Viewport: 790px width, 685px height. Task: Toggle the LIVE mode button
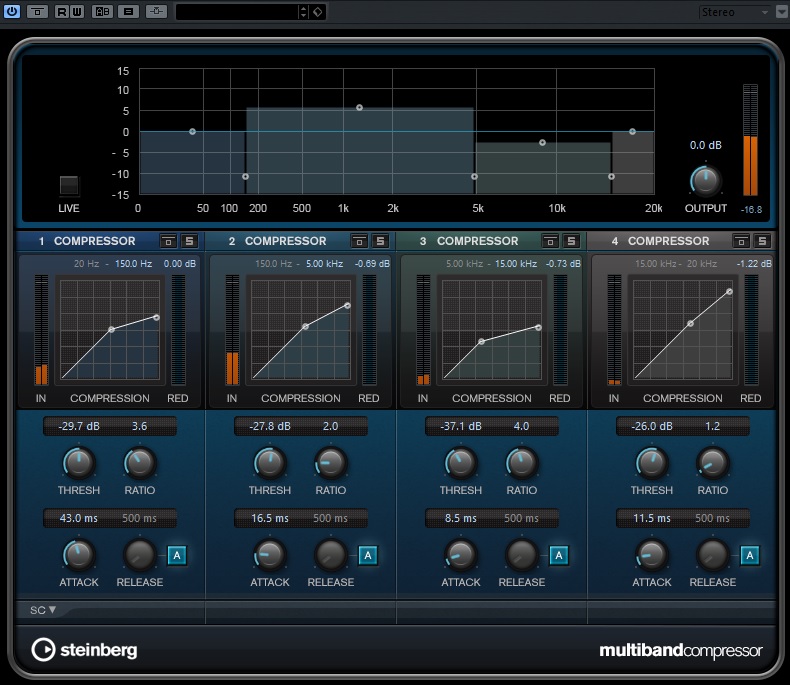tap(69, 186)
